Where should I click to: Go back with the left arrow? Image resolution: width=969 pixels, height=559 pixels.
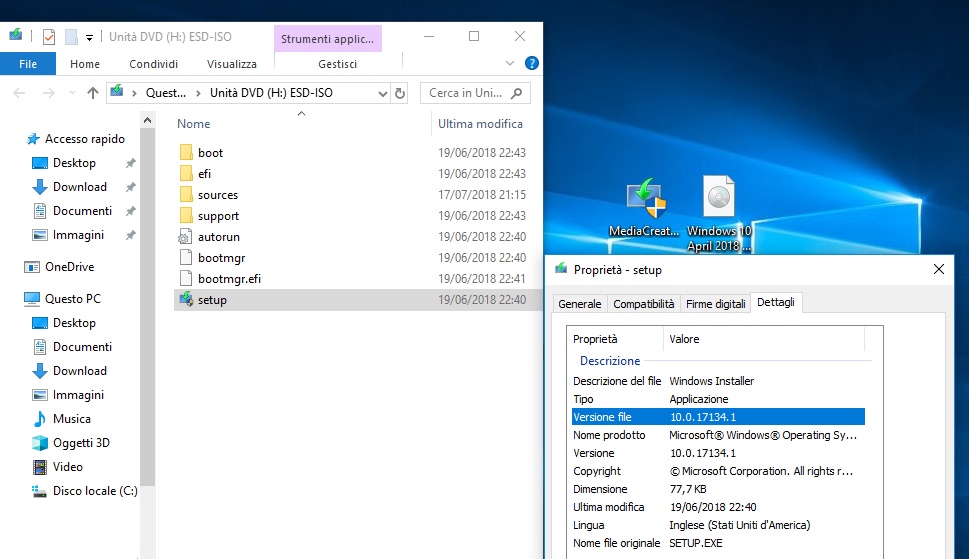19,93
